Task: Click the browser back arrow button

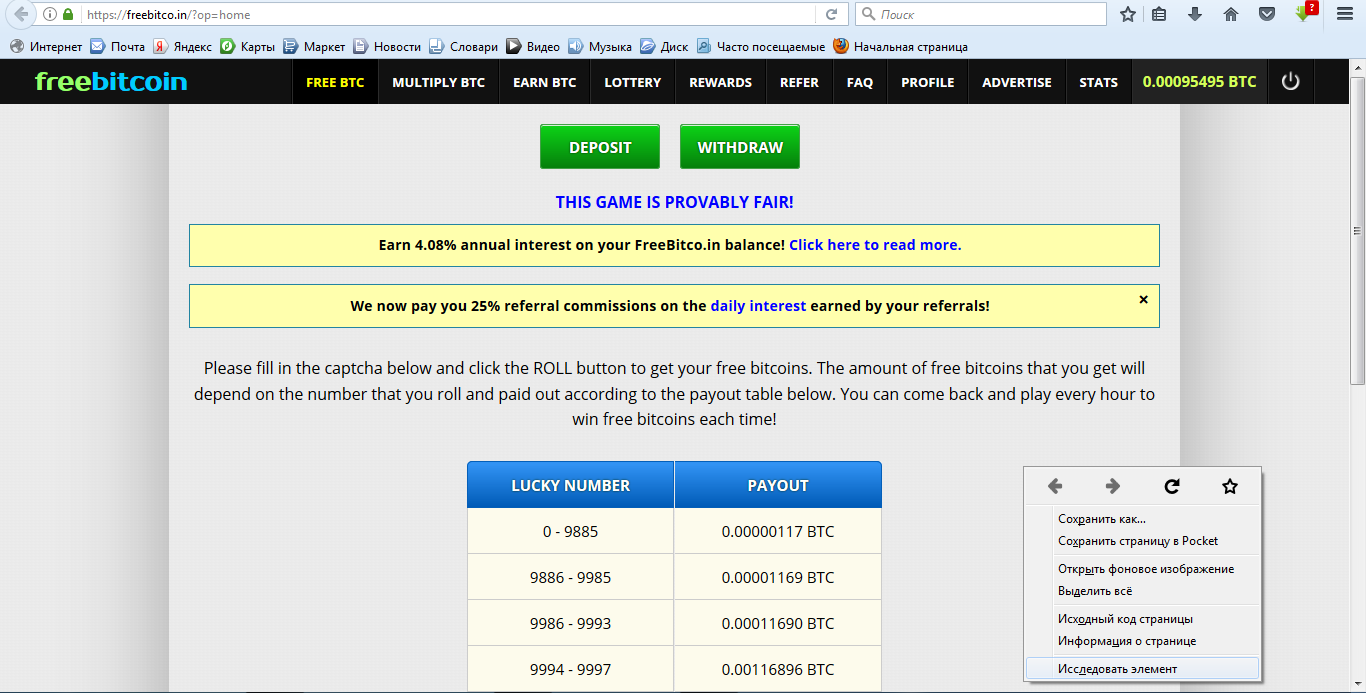Action: (x=19, y=14)
